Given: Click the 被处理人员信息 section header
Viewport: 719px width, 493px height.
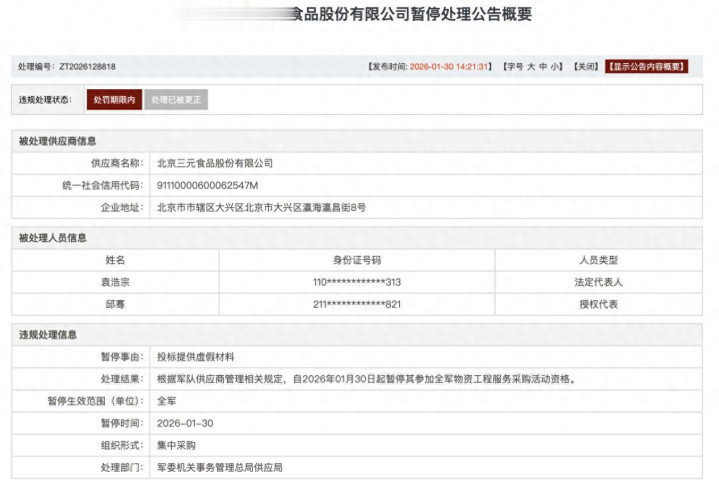Looking at the screenshot, I should click(x=52, y=238).
